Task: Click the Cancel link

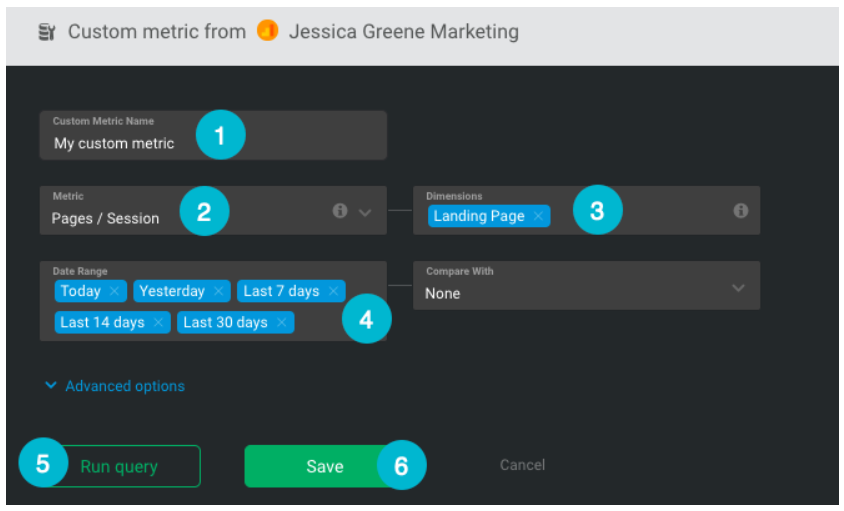Action: point(522,465)
